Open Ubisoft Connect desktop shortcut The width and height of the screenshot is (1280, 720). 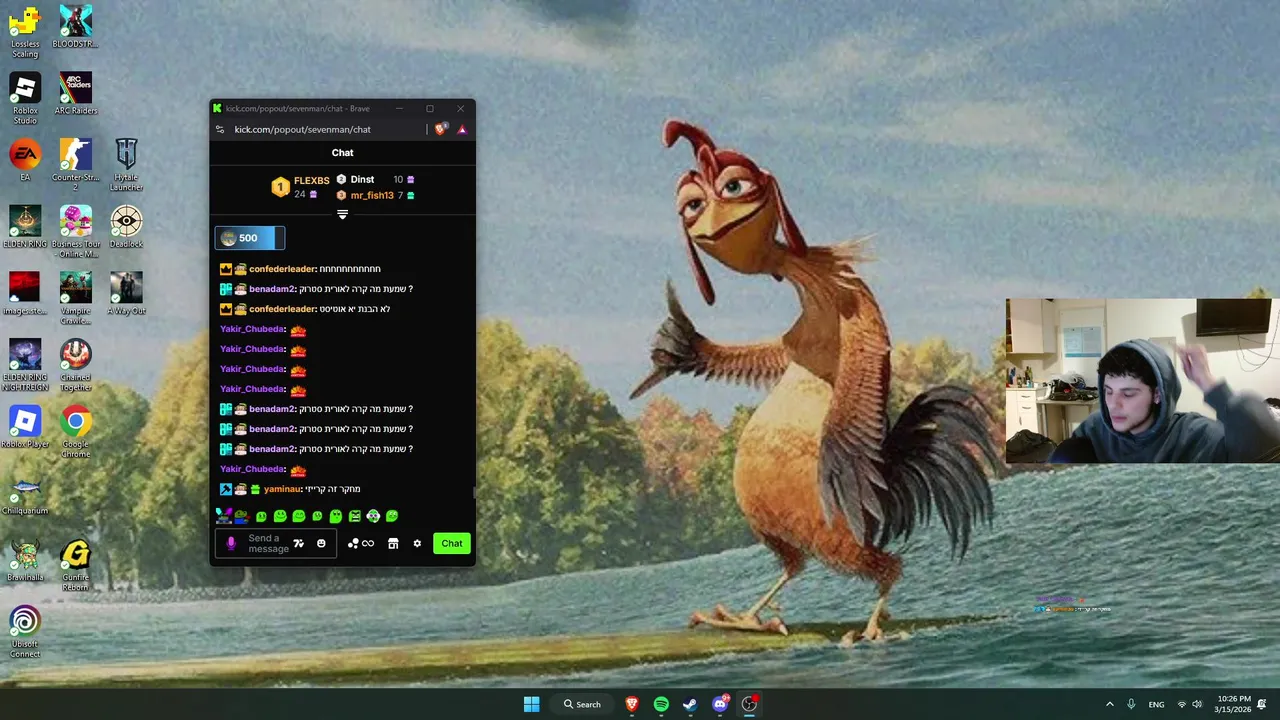click(x=25, y=633)
